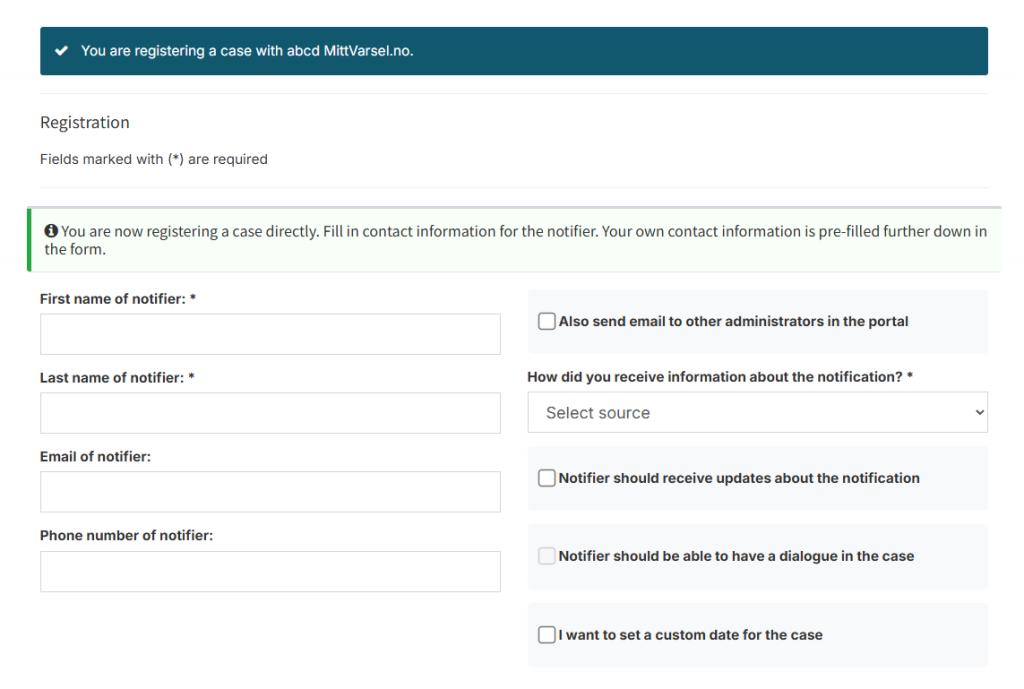Select the 'Email of notifier' text box
The image size is (1024, 689).
click(270, 492)
